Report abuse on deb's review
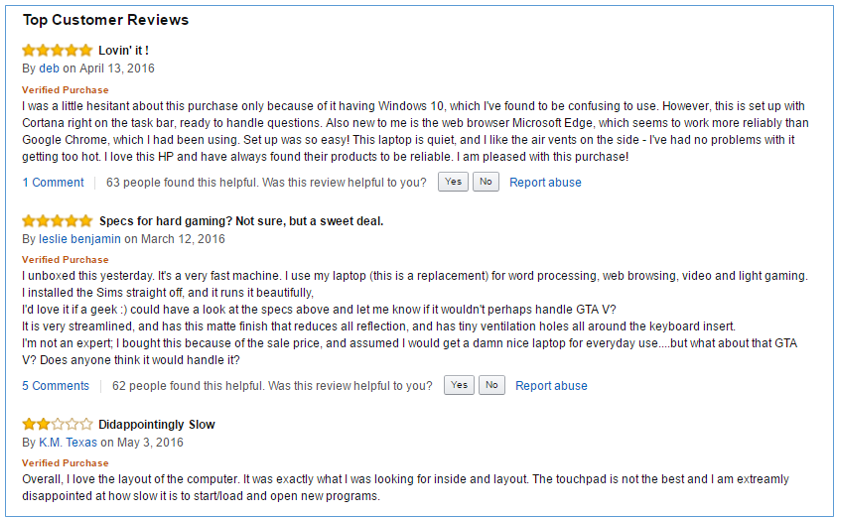 click(545, 182)
